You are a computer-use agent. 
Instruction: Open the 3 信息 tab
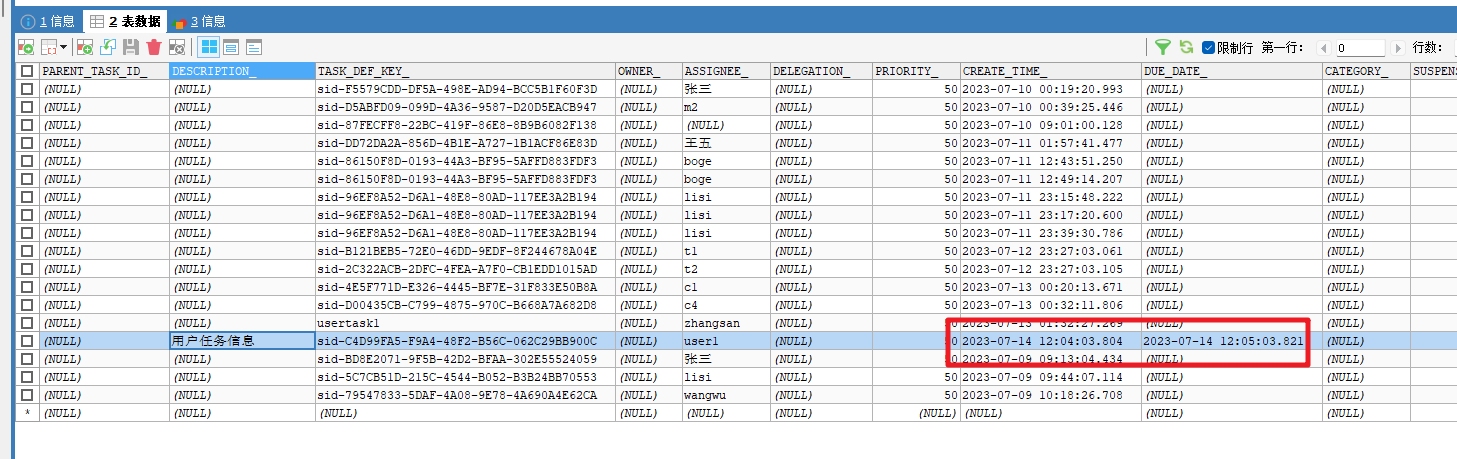coord(199,21)
